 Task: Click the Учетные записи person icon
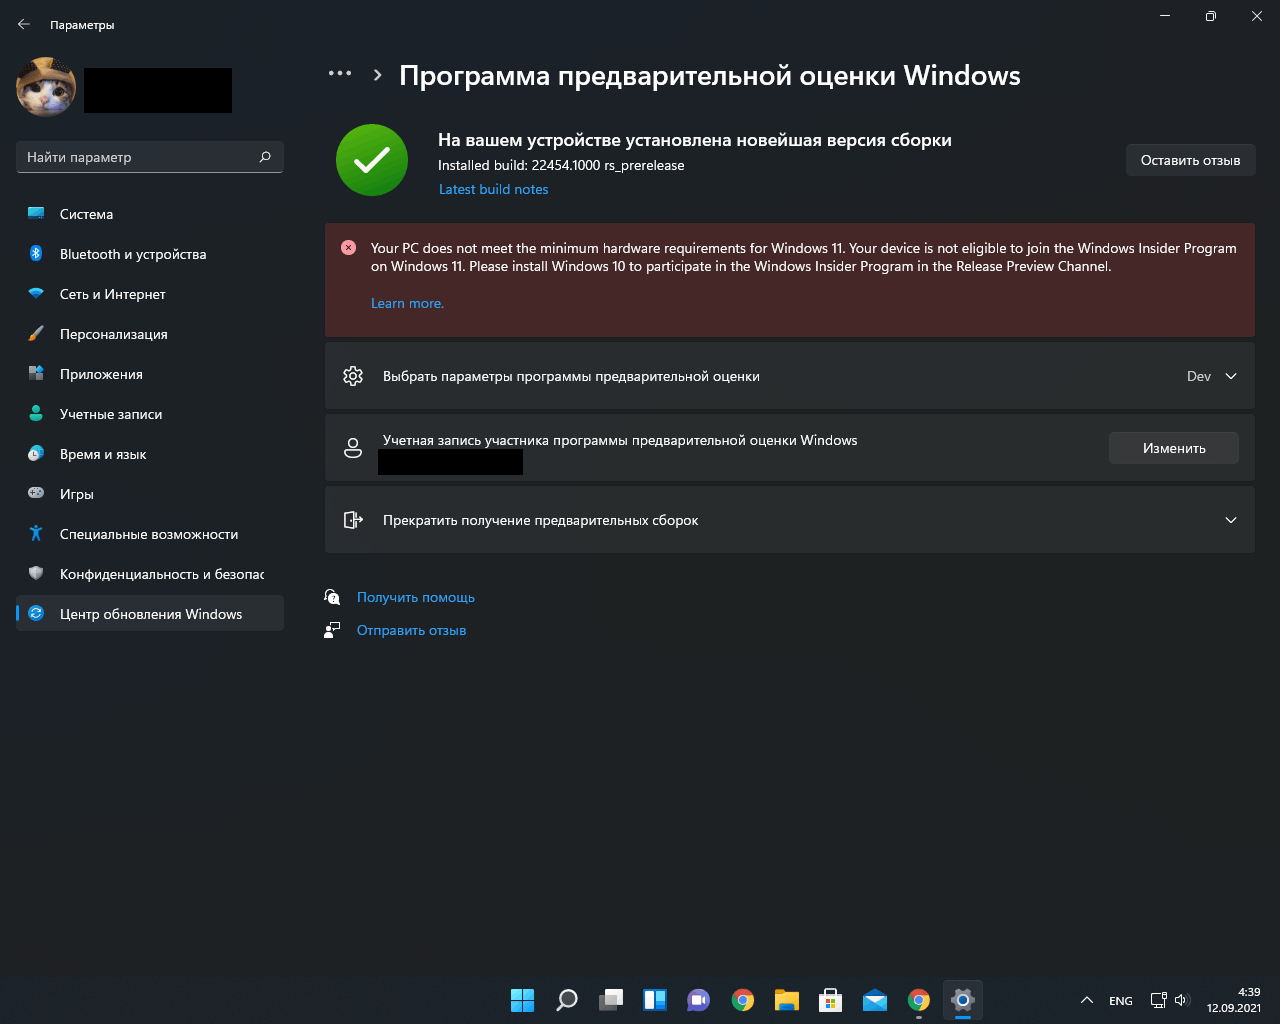[36, 414]
